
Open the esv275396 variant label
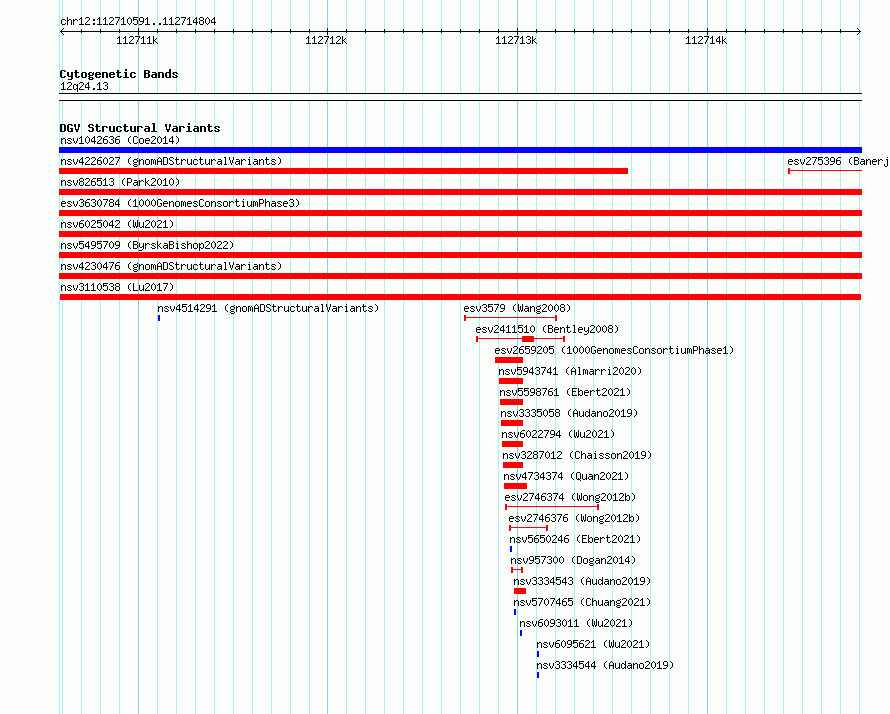pyautogui.click(x=838, y=161)
